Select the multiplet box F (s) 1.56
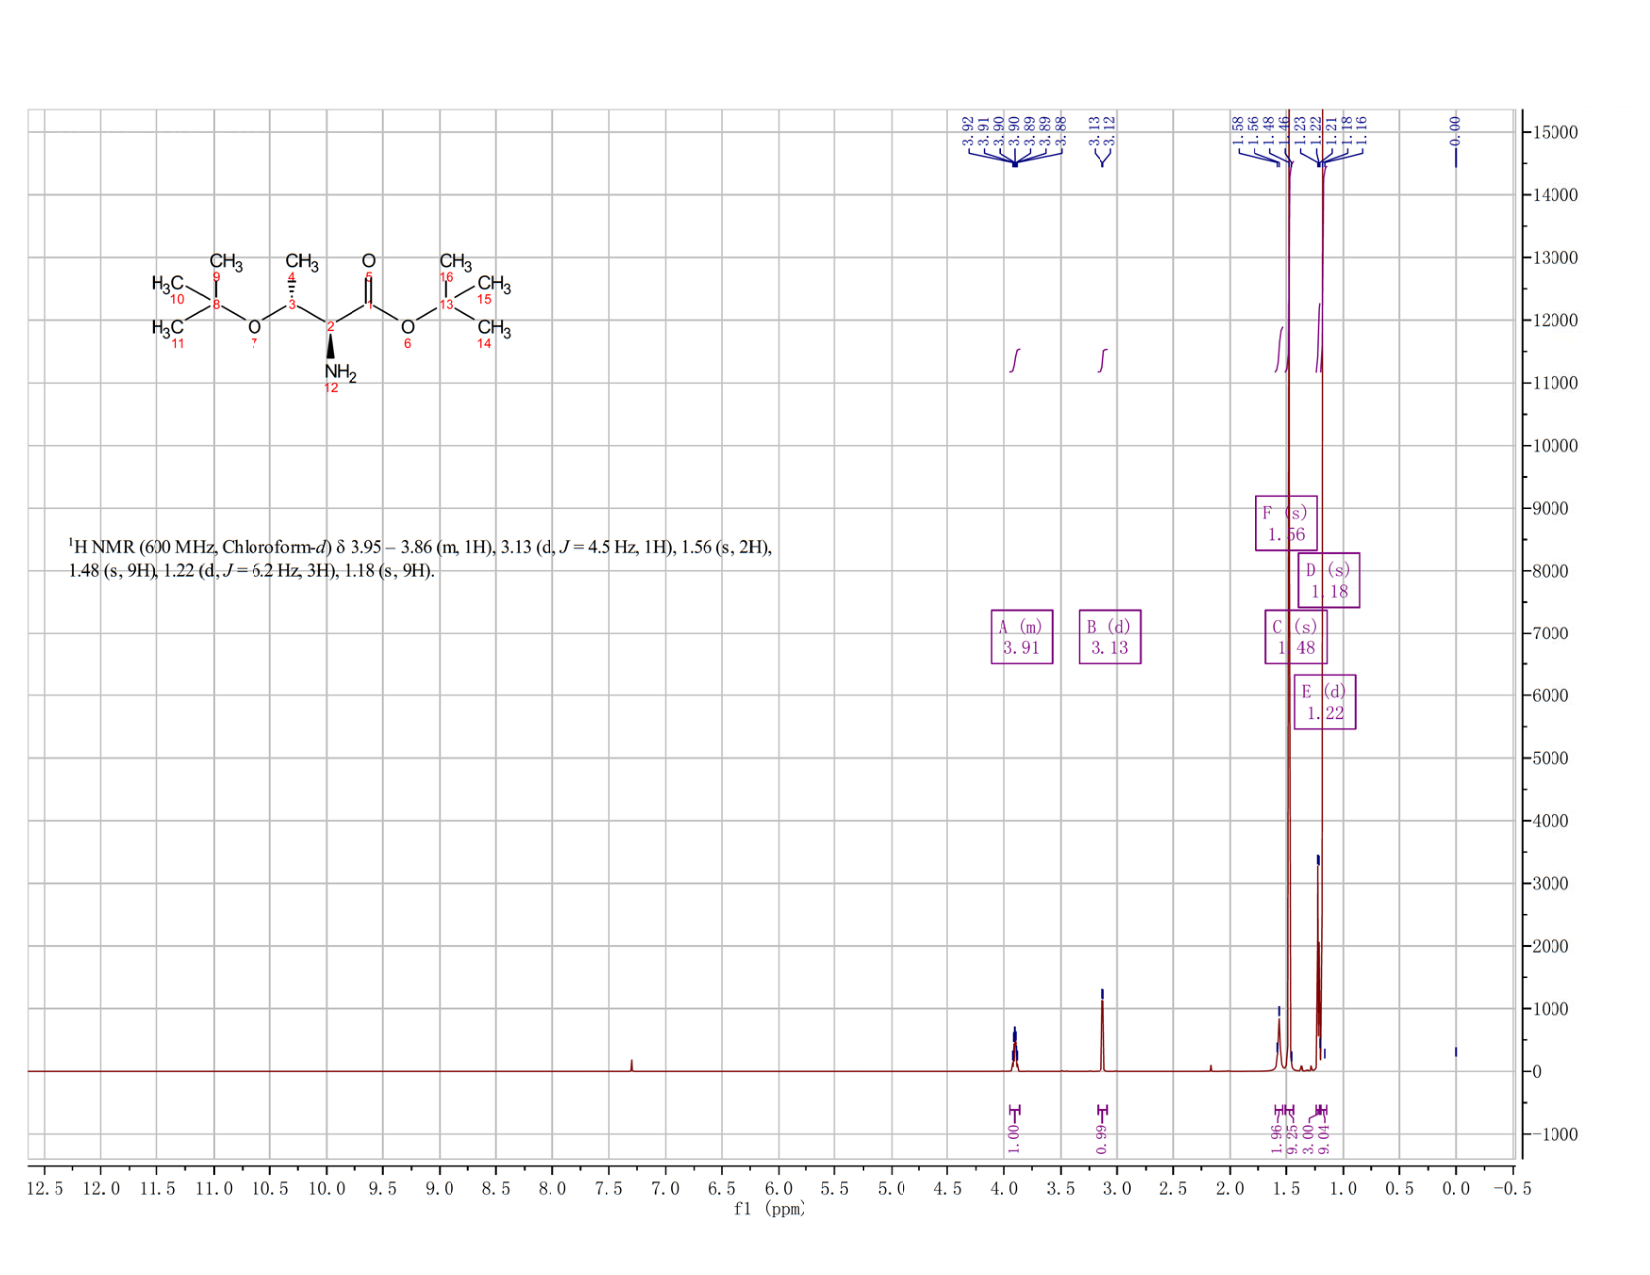 (1286, 523)
